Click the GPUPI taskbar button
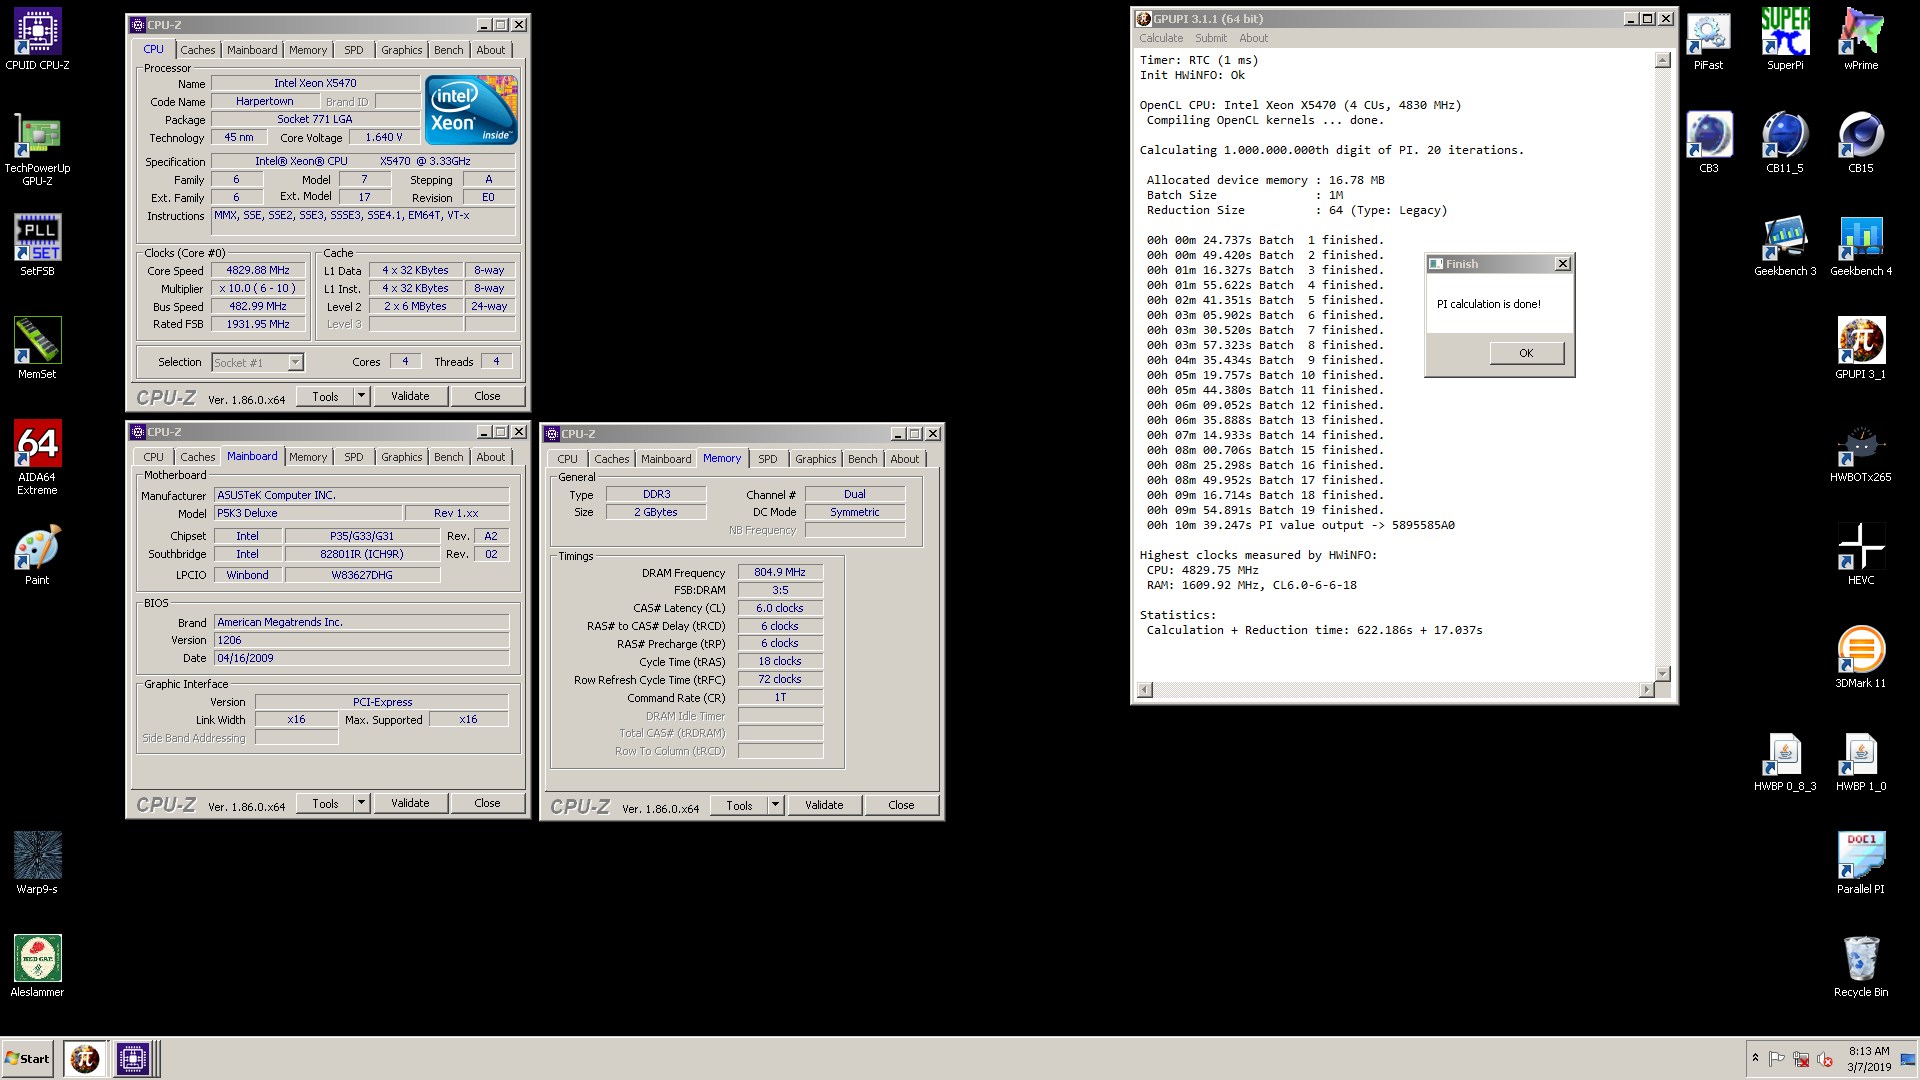Image resolution: width=1920 pixels, height=1080 pixels. pos(85,1058)
